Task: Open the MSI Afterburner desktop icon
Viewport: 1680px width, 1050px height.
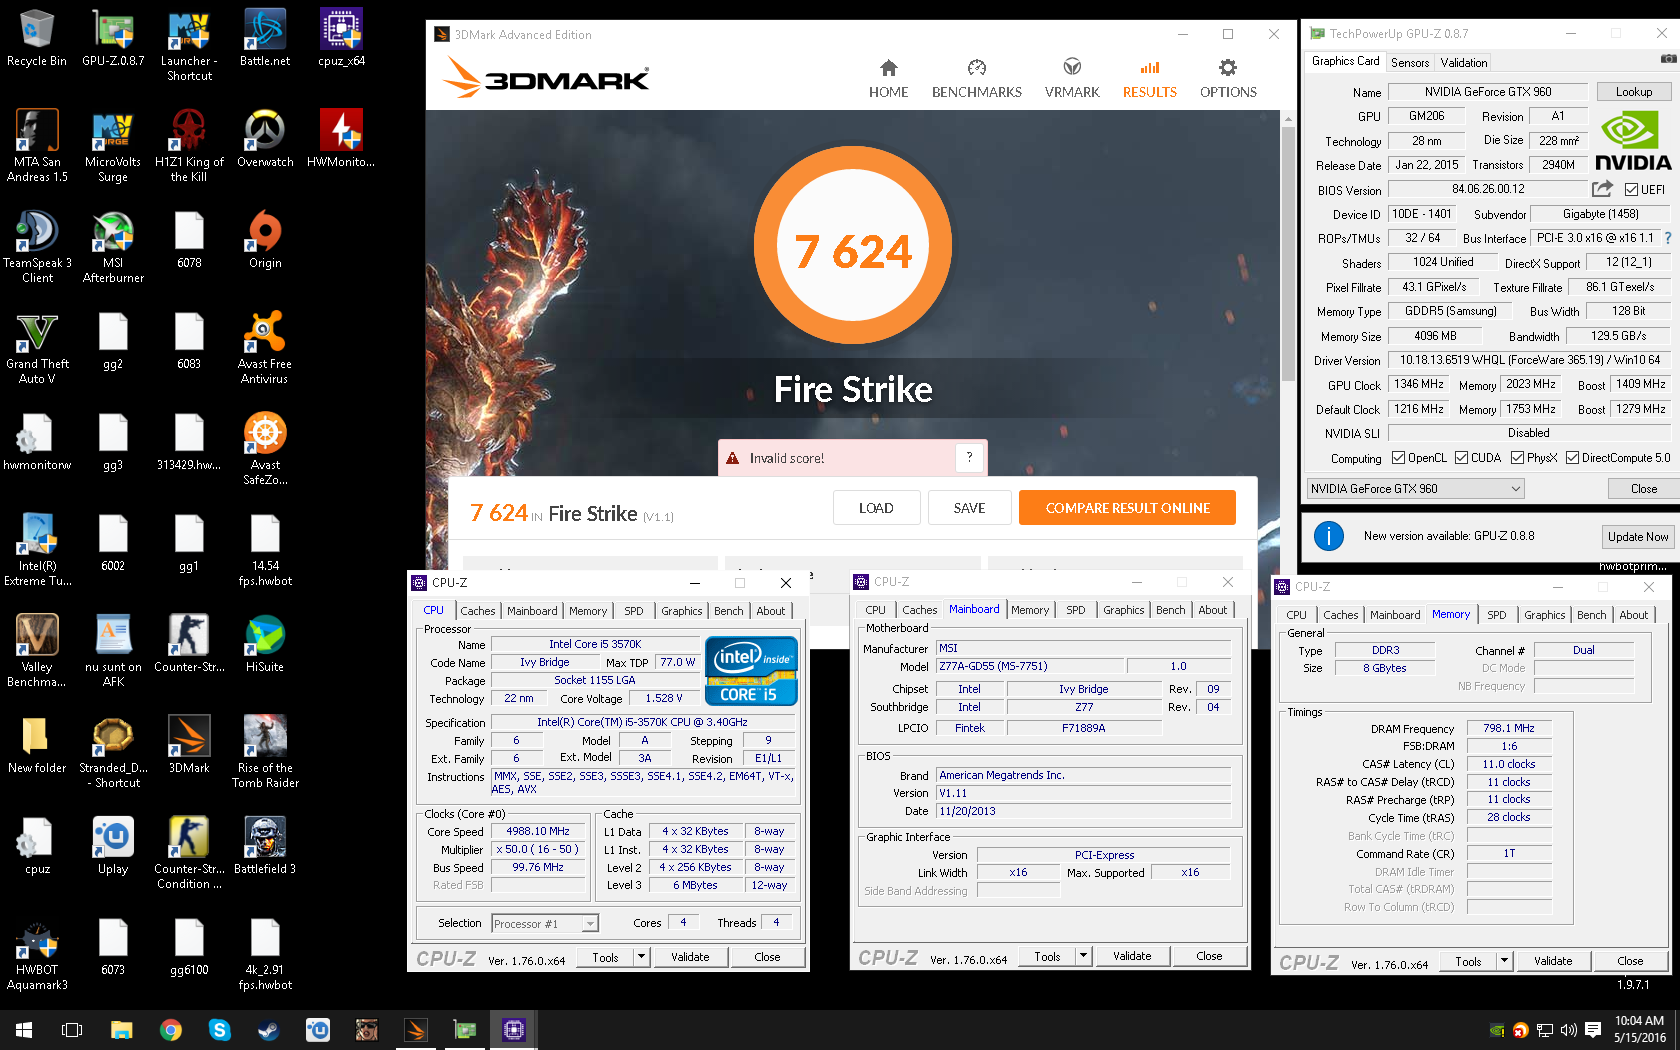Action: (113, 247)
